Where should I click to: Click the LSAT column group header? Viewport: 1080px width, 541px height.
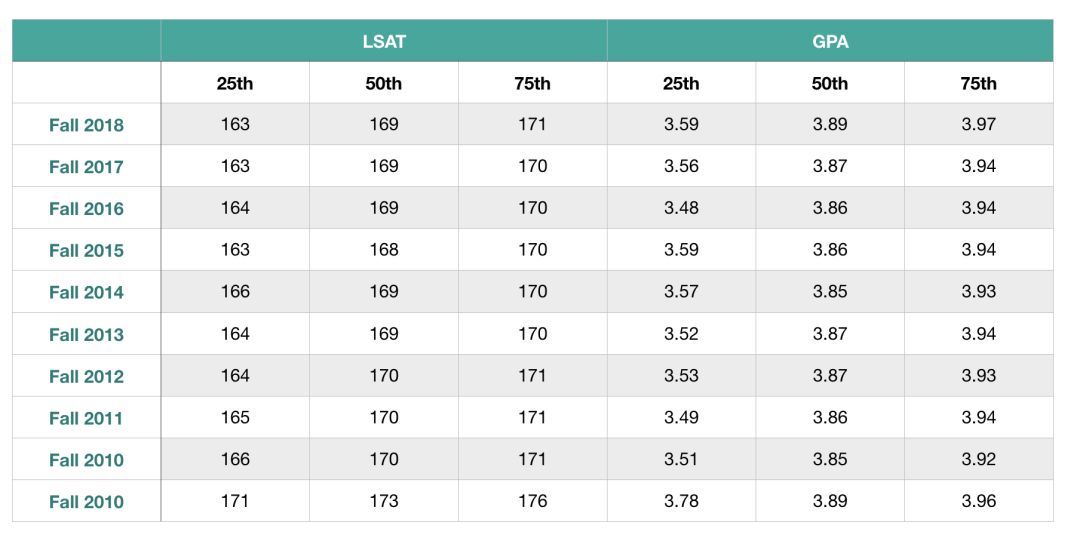(x=384, y=41)
